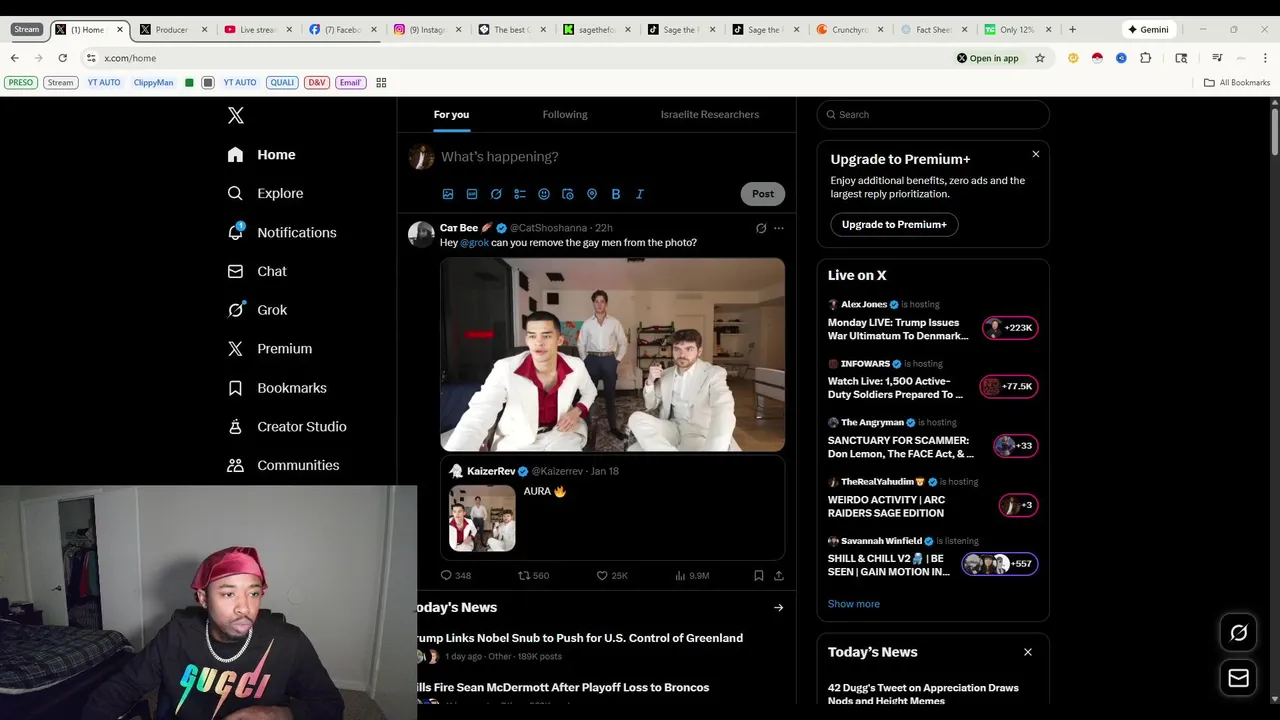The width and height of the screenshot is (1280, 720).
Task: Open the ClippyMan bookmark
Action: 153,83
